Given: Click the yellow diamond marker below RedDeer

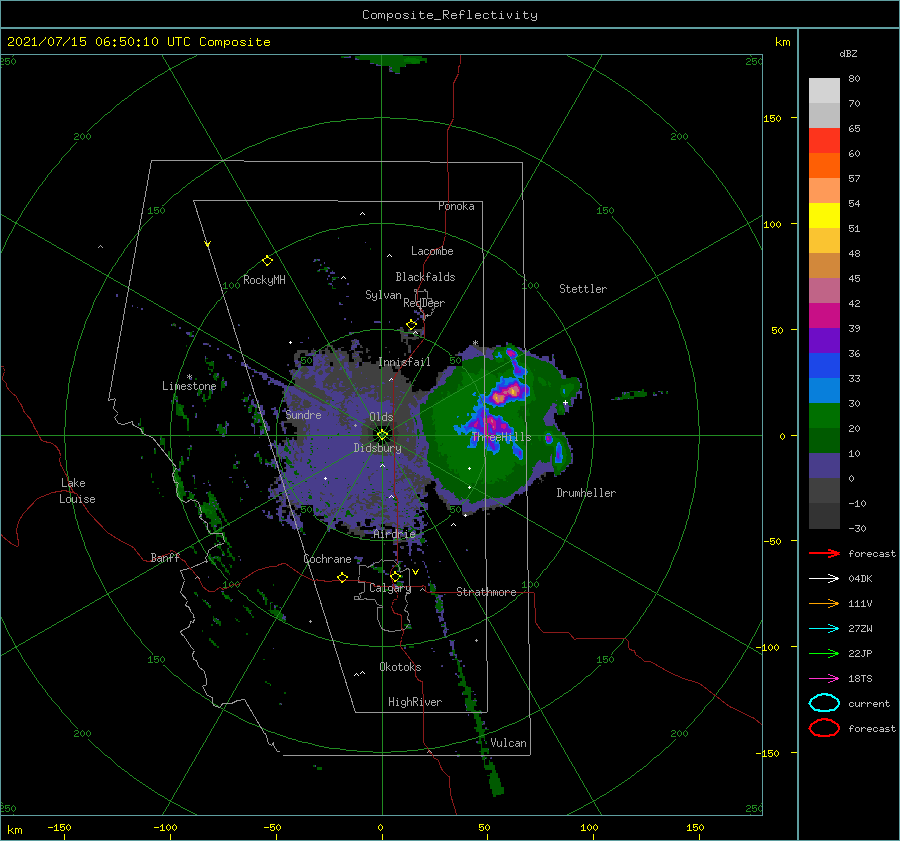Looking at the screenshot, I should (411, 325).
